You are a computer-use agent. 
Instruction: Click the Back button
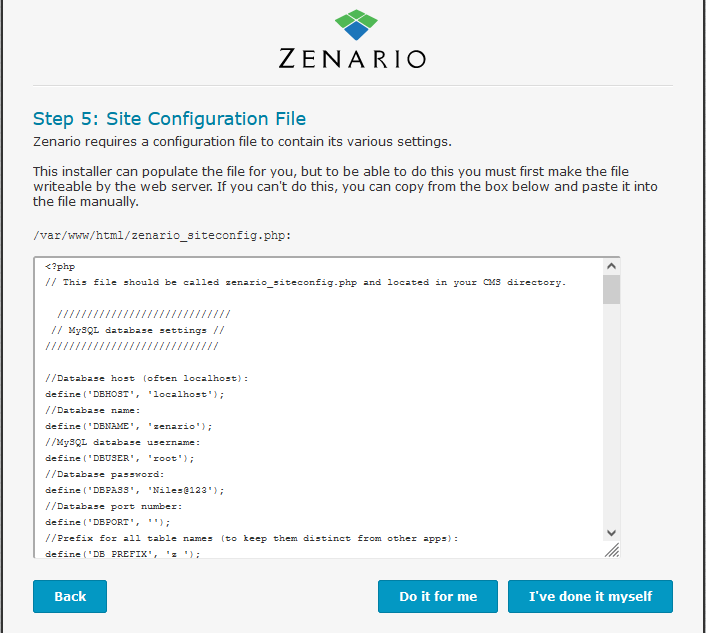pyautogui.click(x=70, y=596)
